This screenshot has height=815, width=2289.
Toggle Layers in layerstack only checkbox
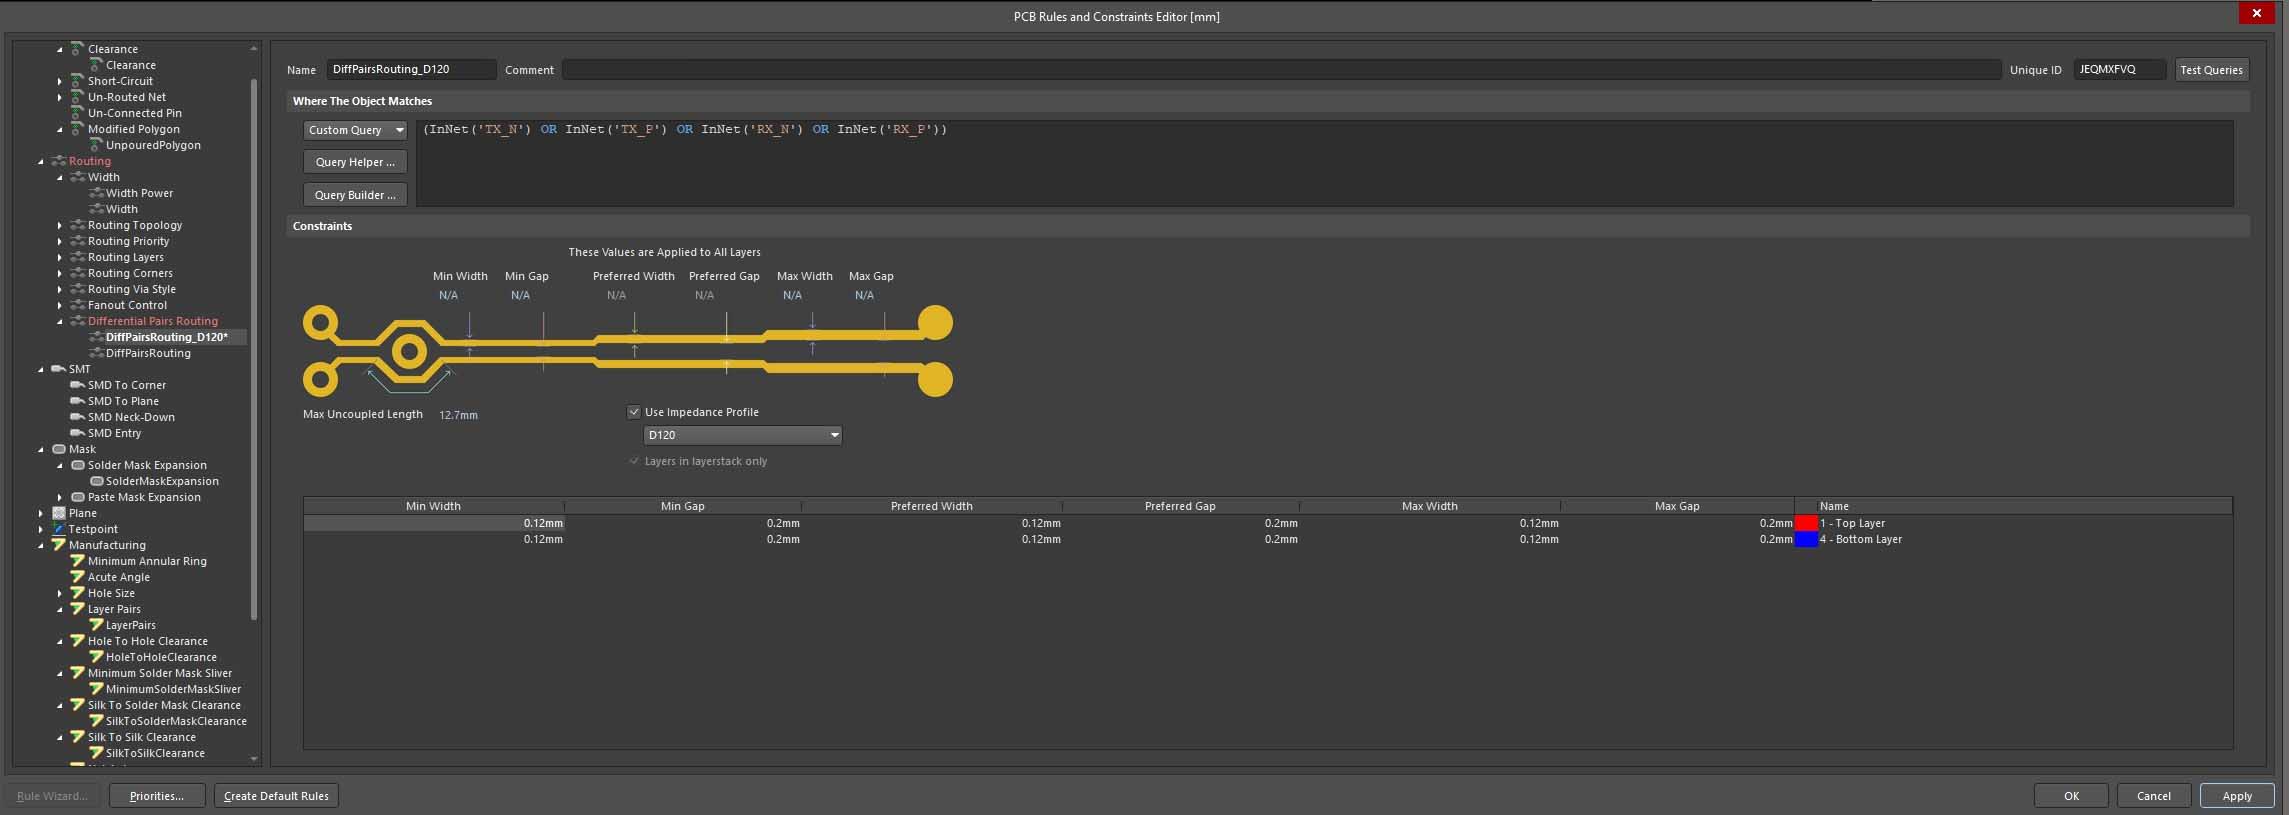point(634,461)
